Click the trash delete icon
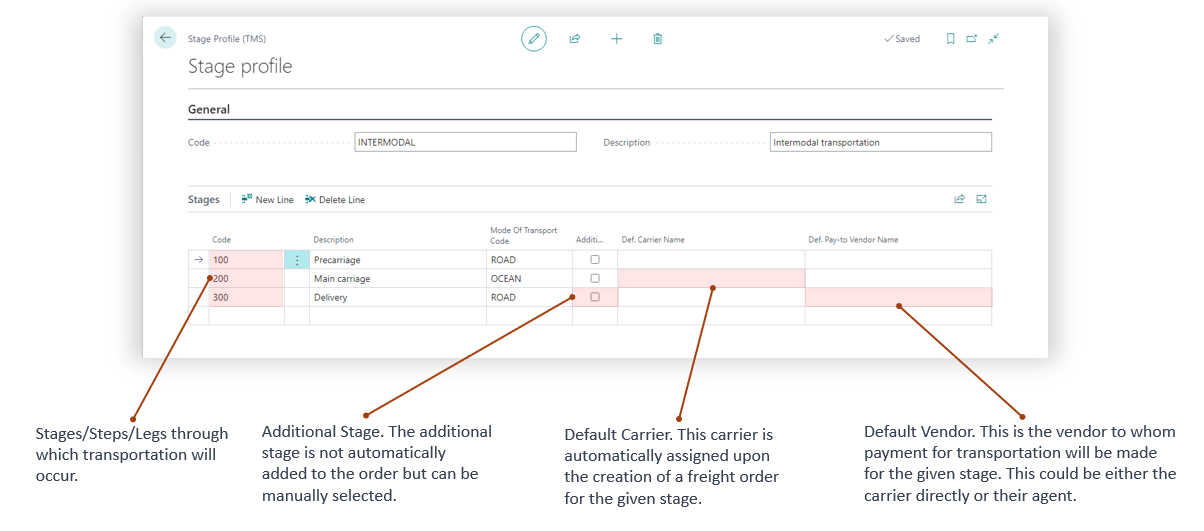 click(x=657, y=39)
